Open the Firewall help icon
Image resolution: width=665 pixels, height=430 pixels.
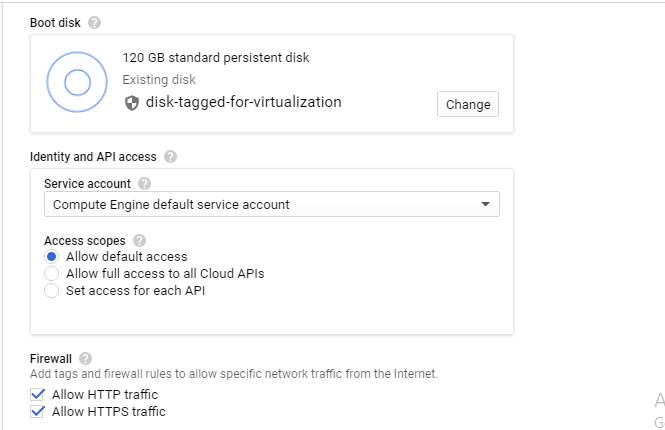coord(86,358)
